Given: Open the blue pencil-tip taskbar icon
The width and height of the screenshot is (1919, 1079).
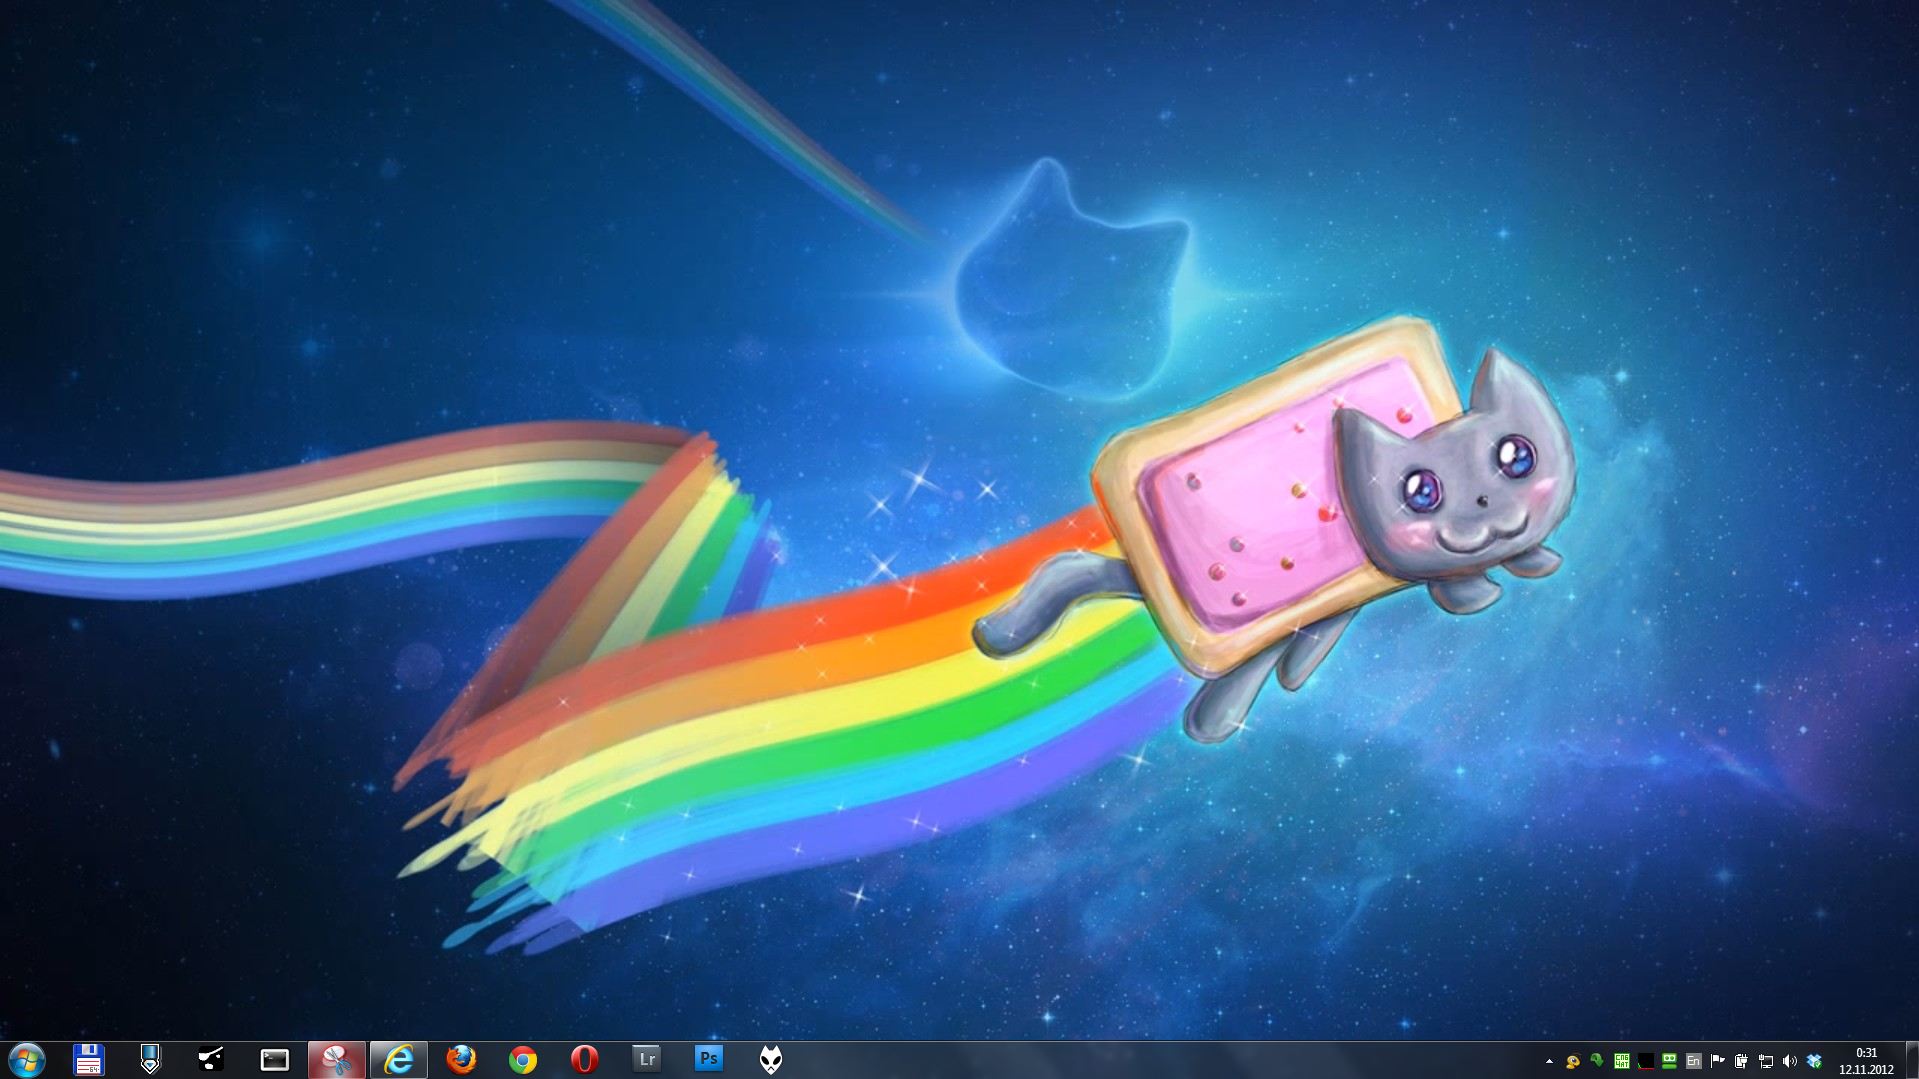Looking at the screenshot, I should 150,1060.
